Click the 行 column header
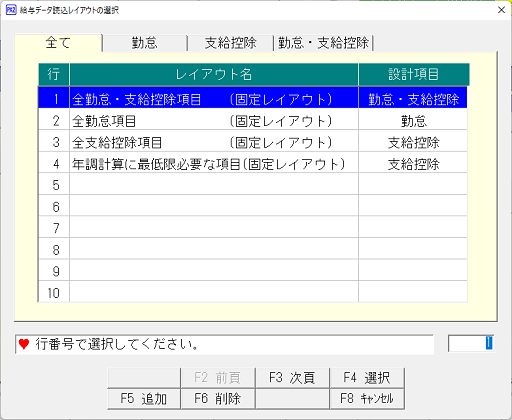The height and width of the screenshot is (420, 512). tap(54, 74)
